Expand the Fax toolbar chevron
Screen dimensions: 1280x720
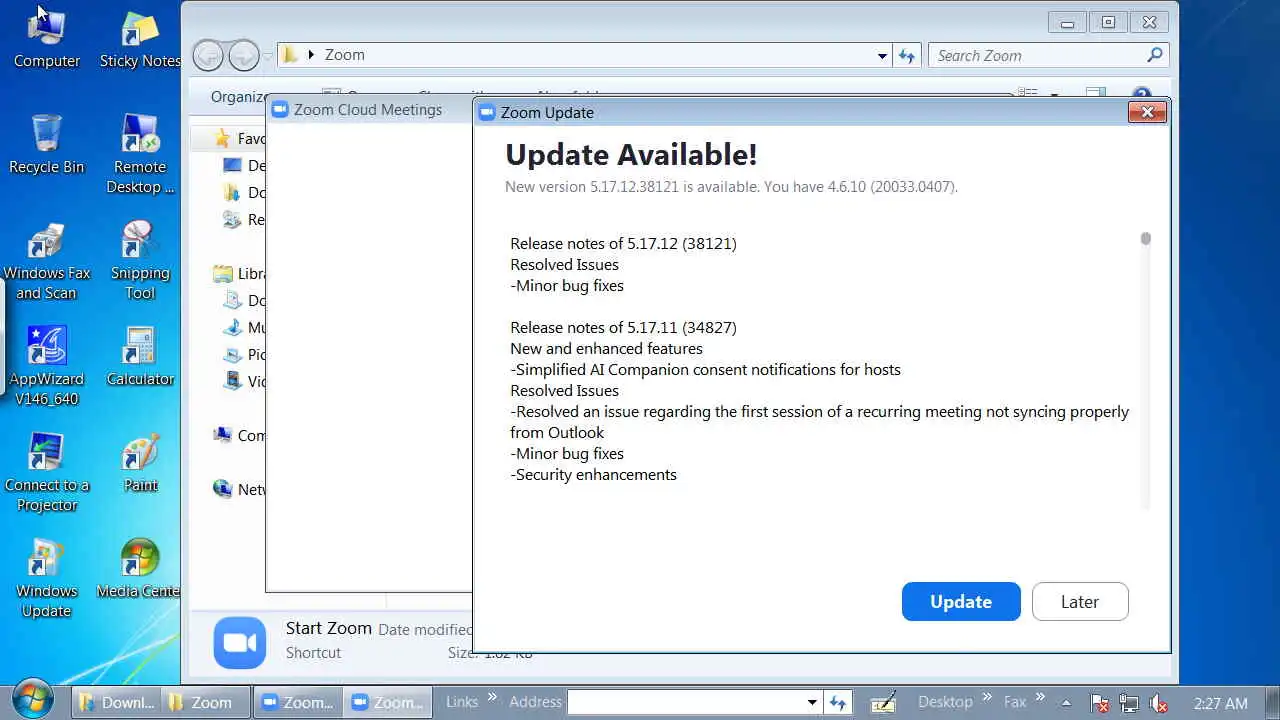click(1040, 697)
